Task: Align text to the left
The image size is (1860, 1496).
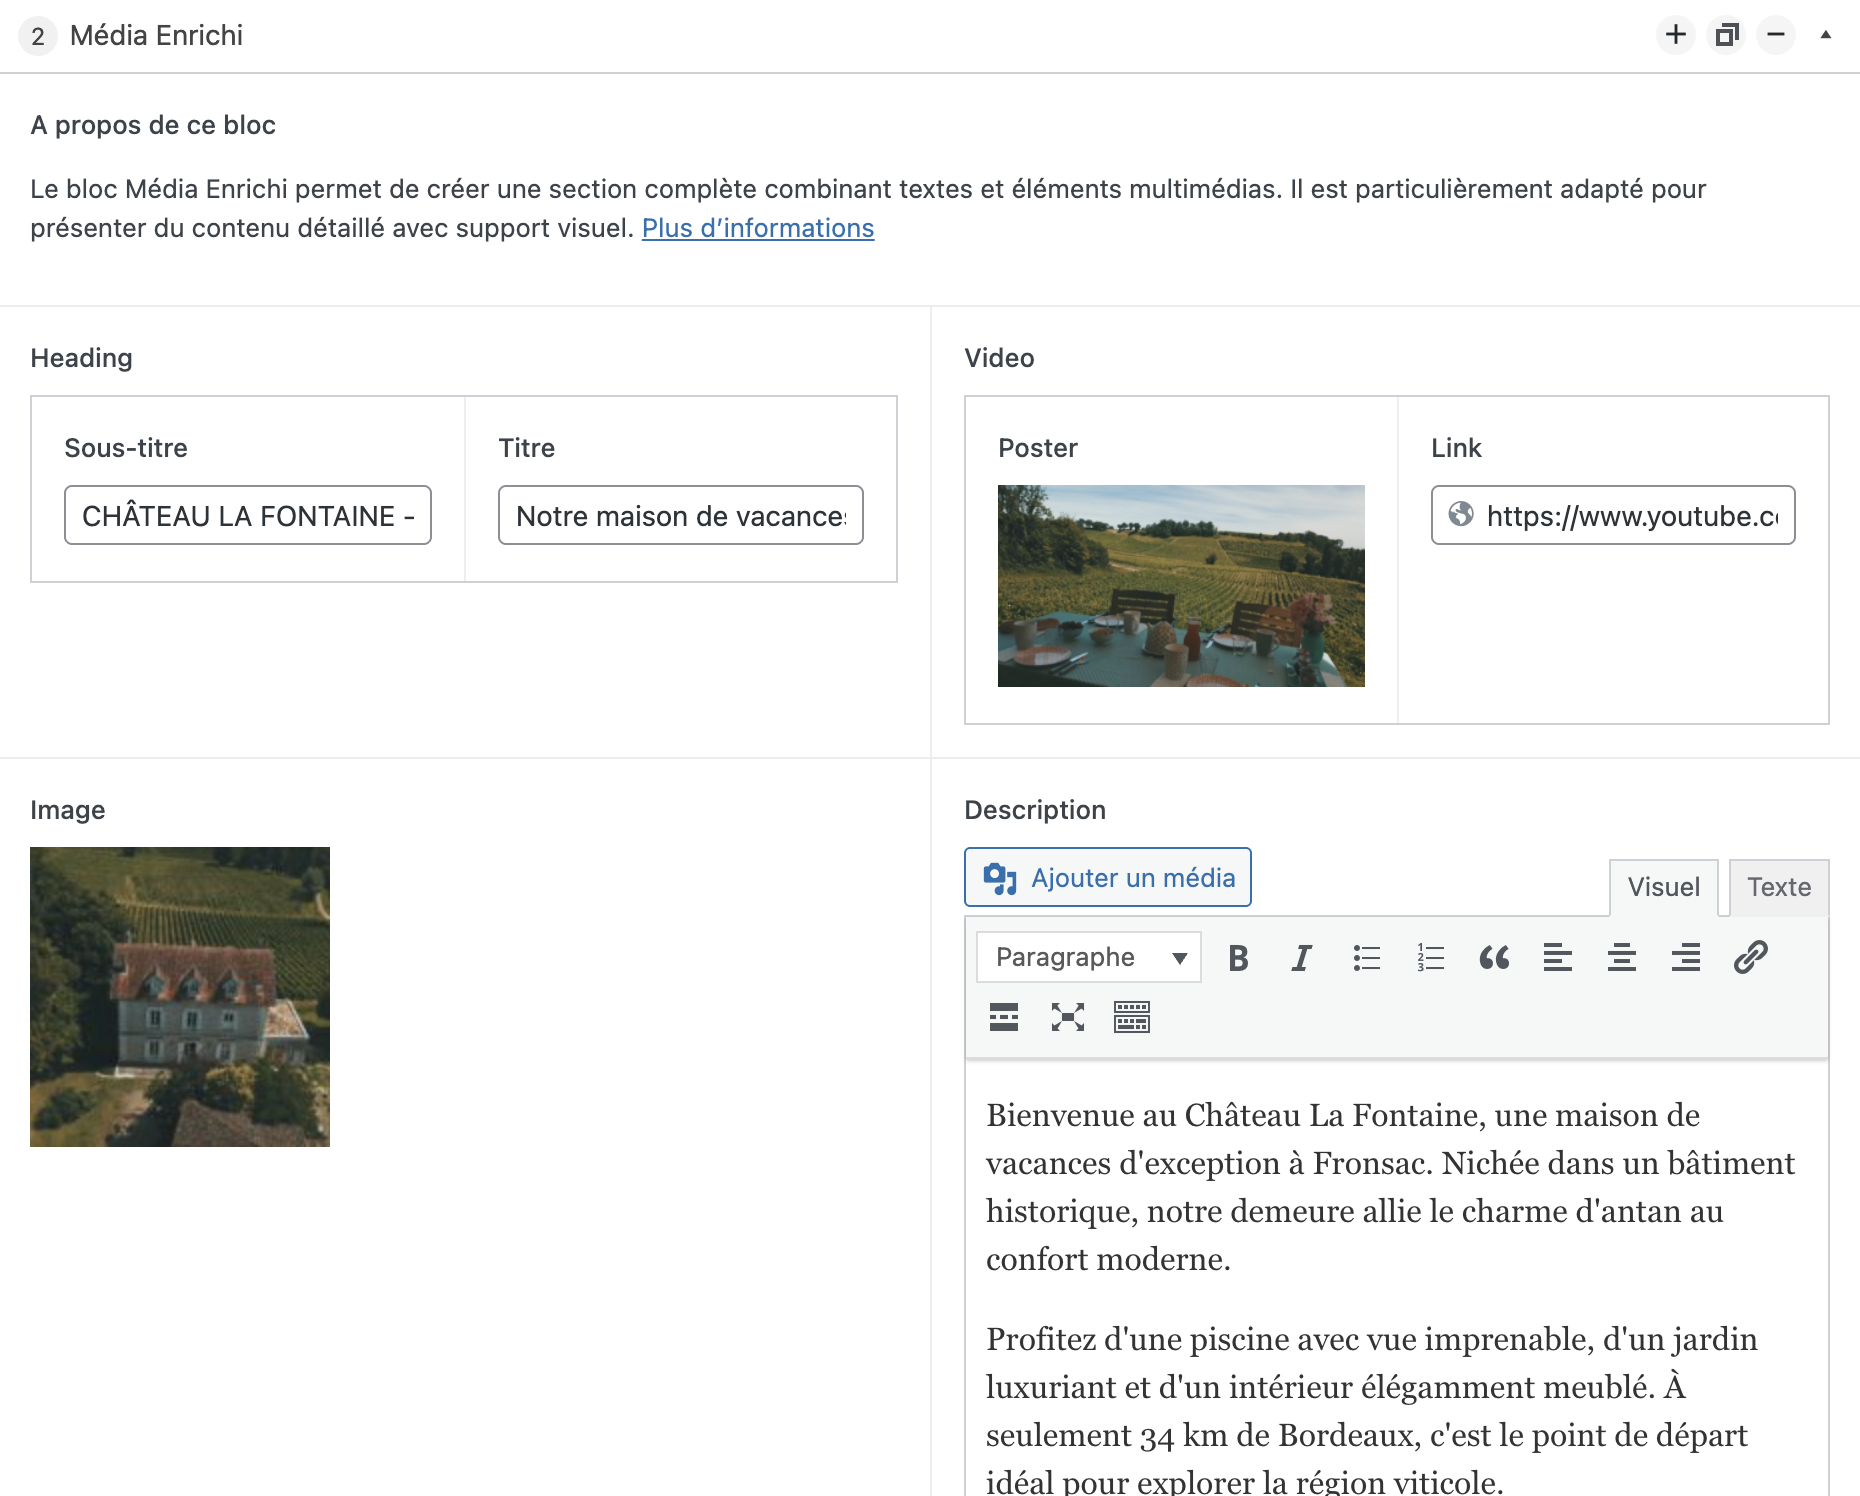Action: pos(1557,958)
